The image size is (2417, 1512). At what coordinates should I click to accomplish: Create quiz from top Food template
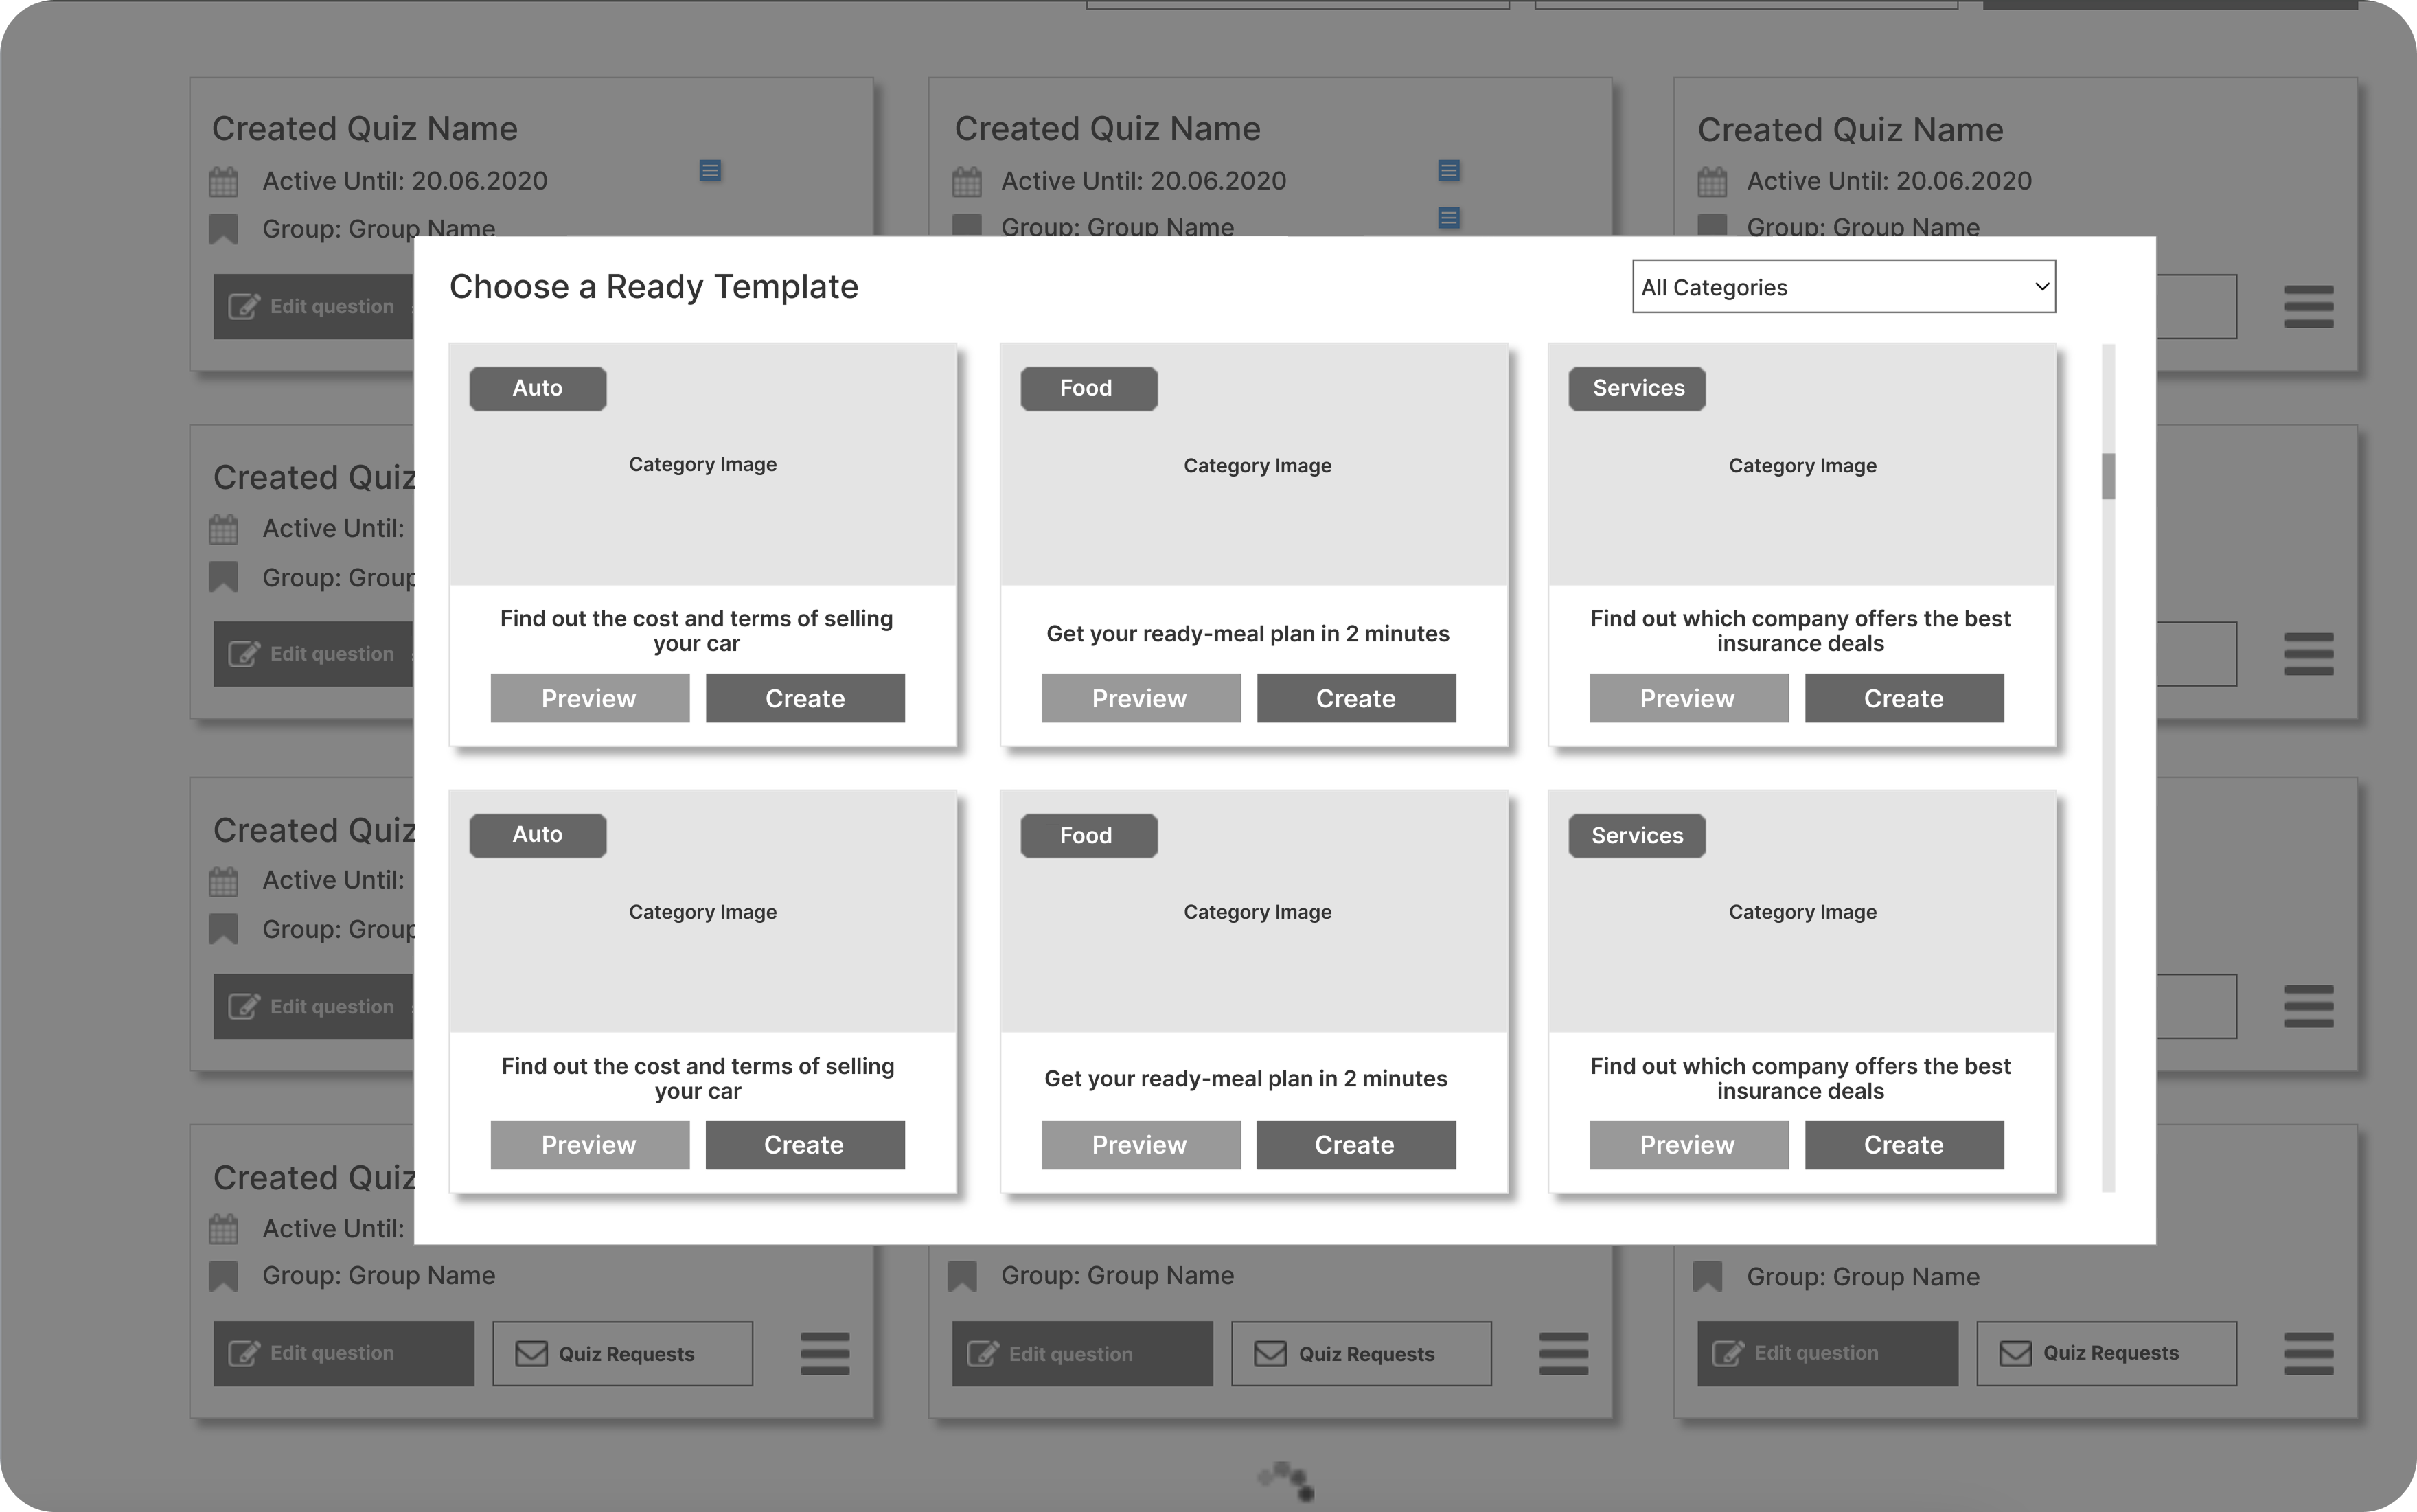1355,698
